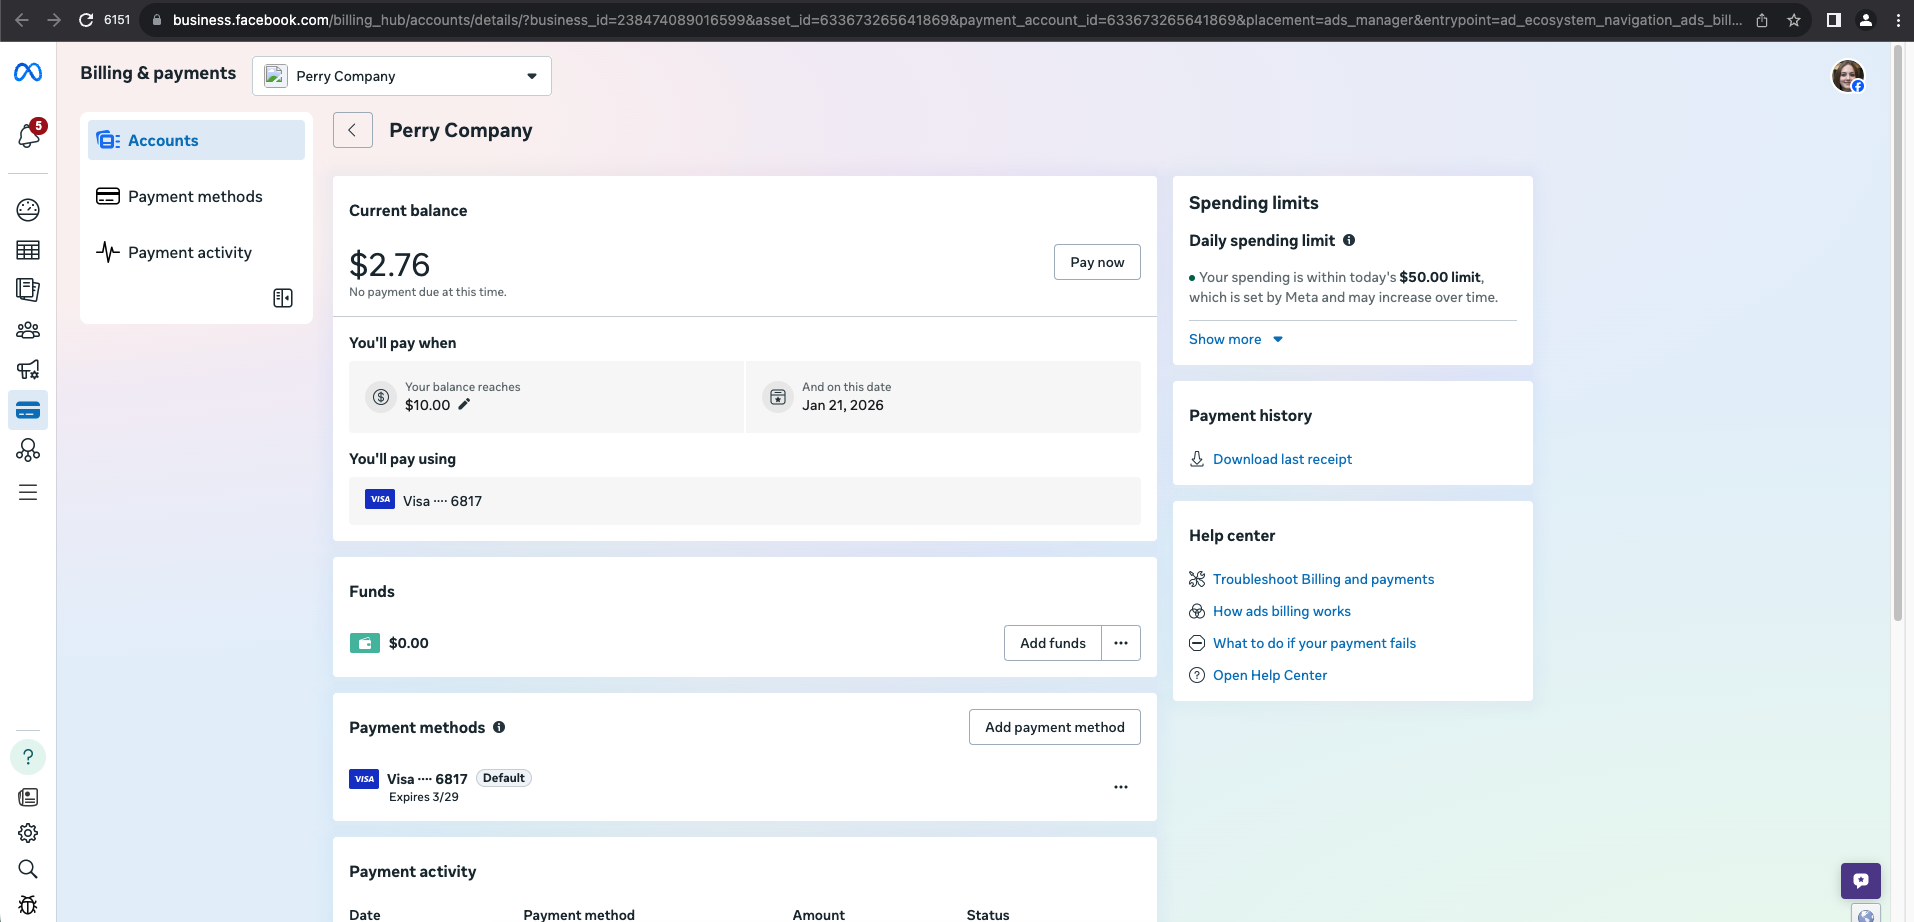This screenshot has height=922, width=1914.
Task: Click the Add funds button
Action: click(1053, 643)
